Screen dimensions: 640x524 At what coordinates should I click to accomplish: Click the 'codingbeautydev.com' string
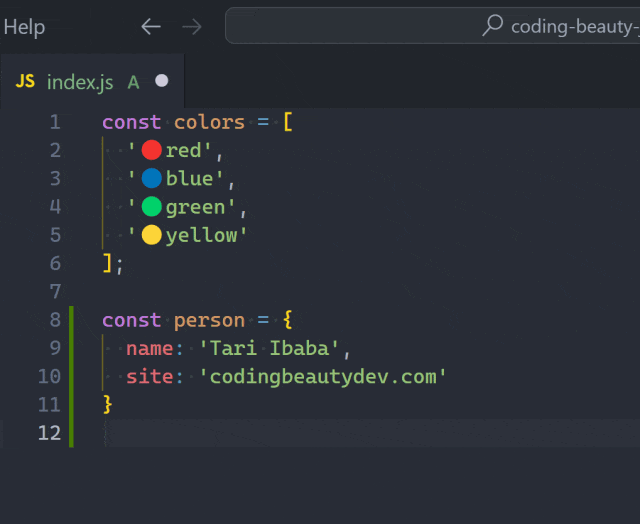click(323, 376)
